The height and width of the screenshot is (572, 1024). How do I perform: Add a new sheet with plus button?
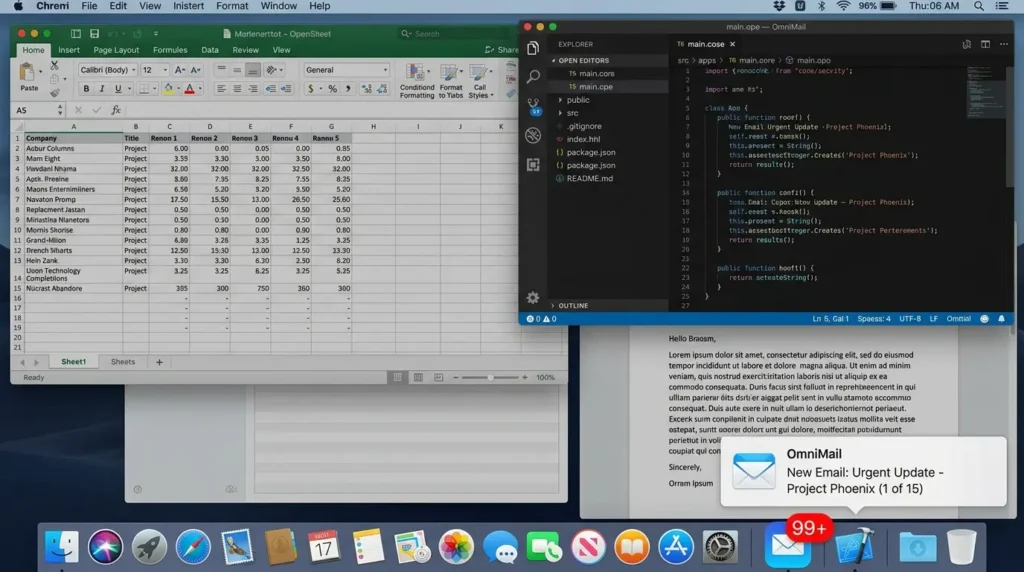(159, 362)
